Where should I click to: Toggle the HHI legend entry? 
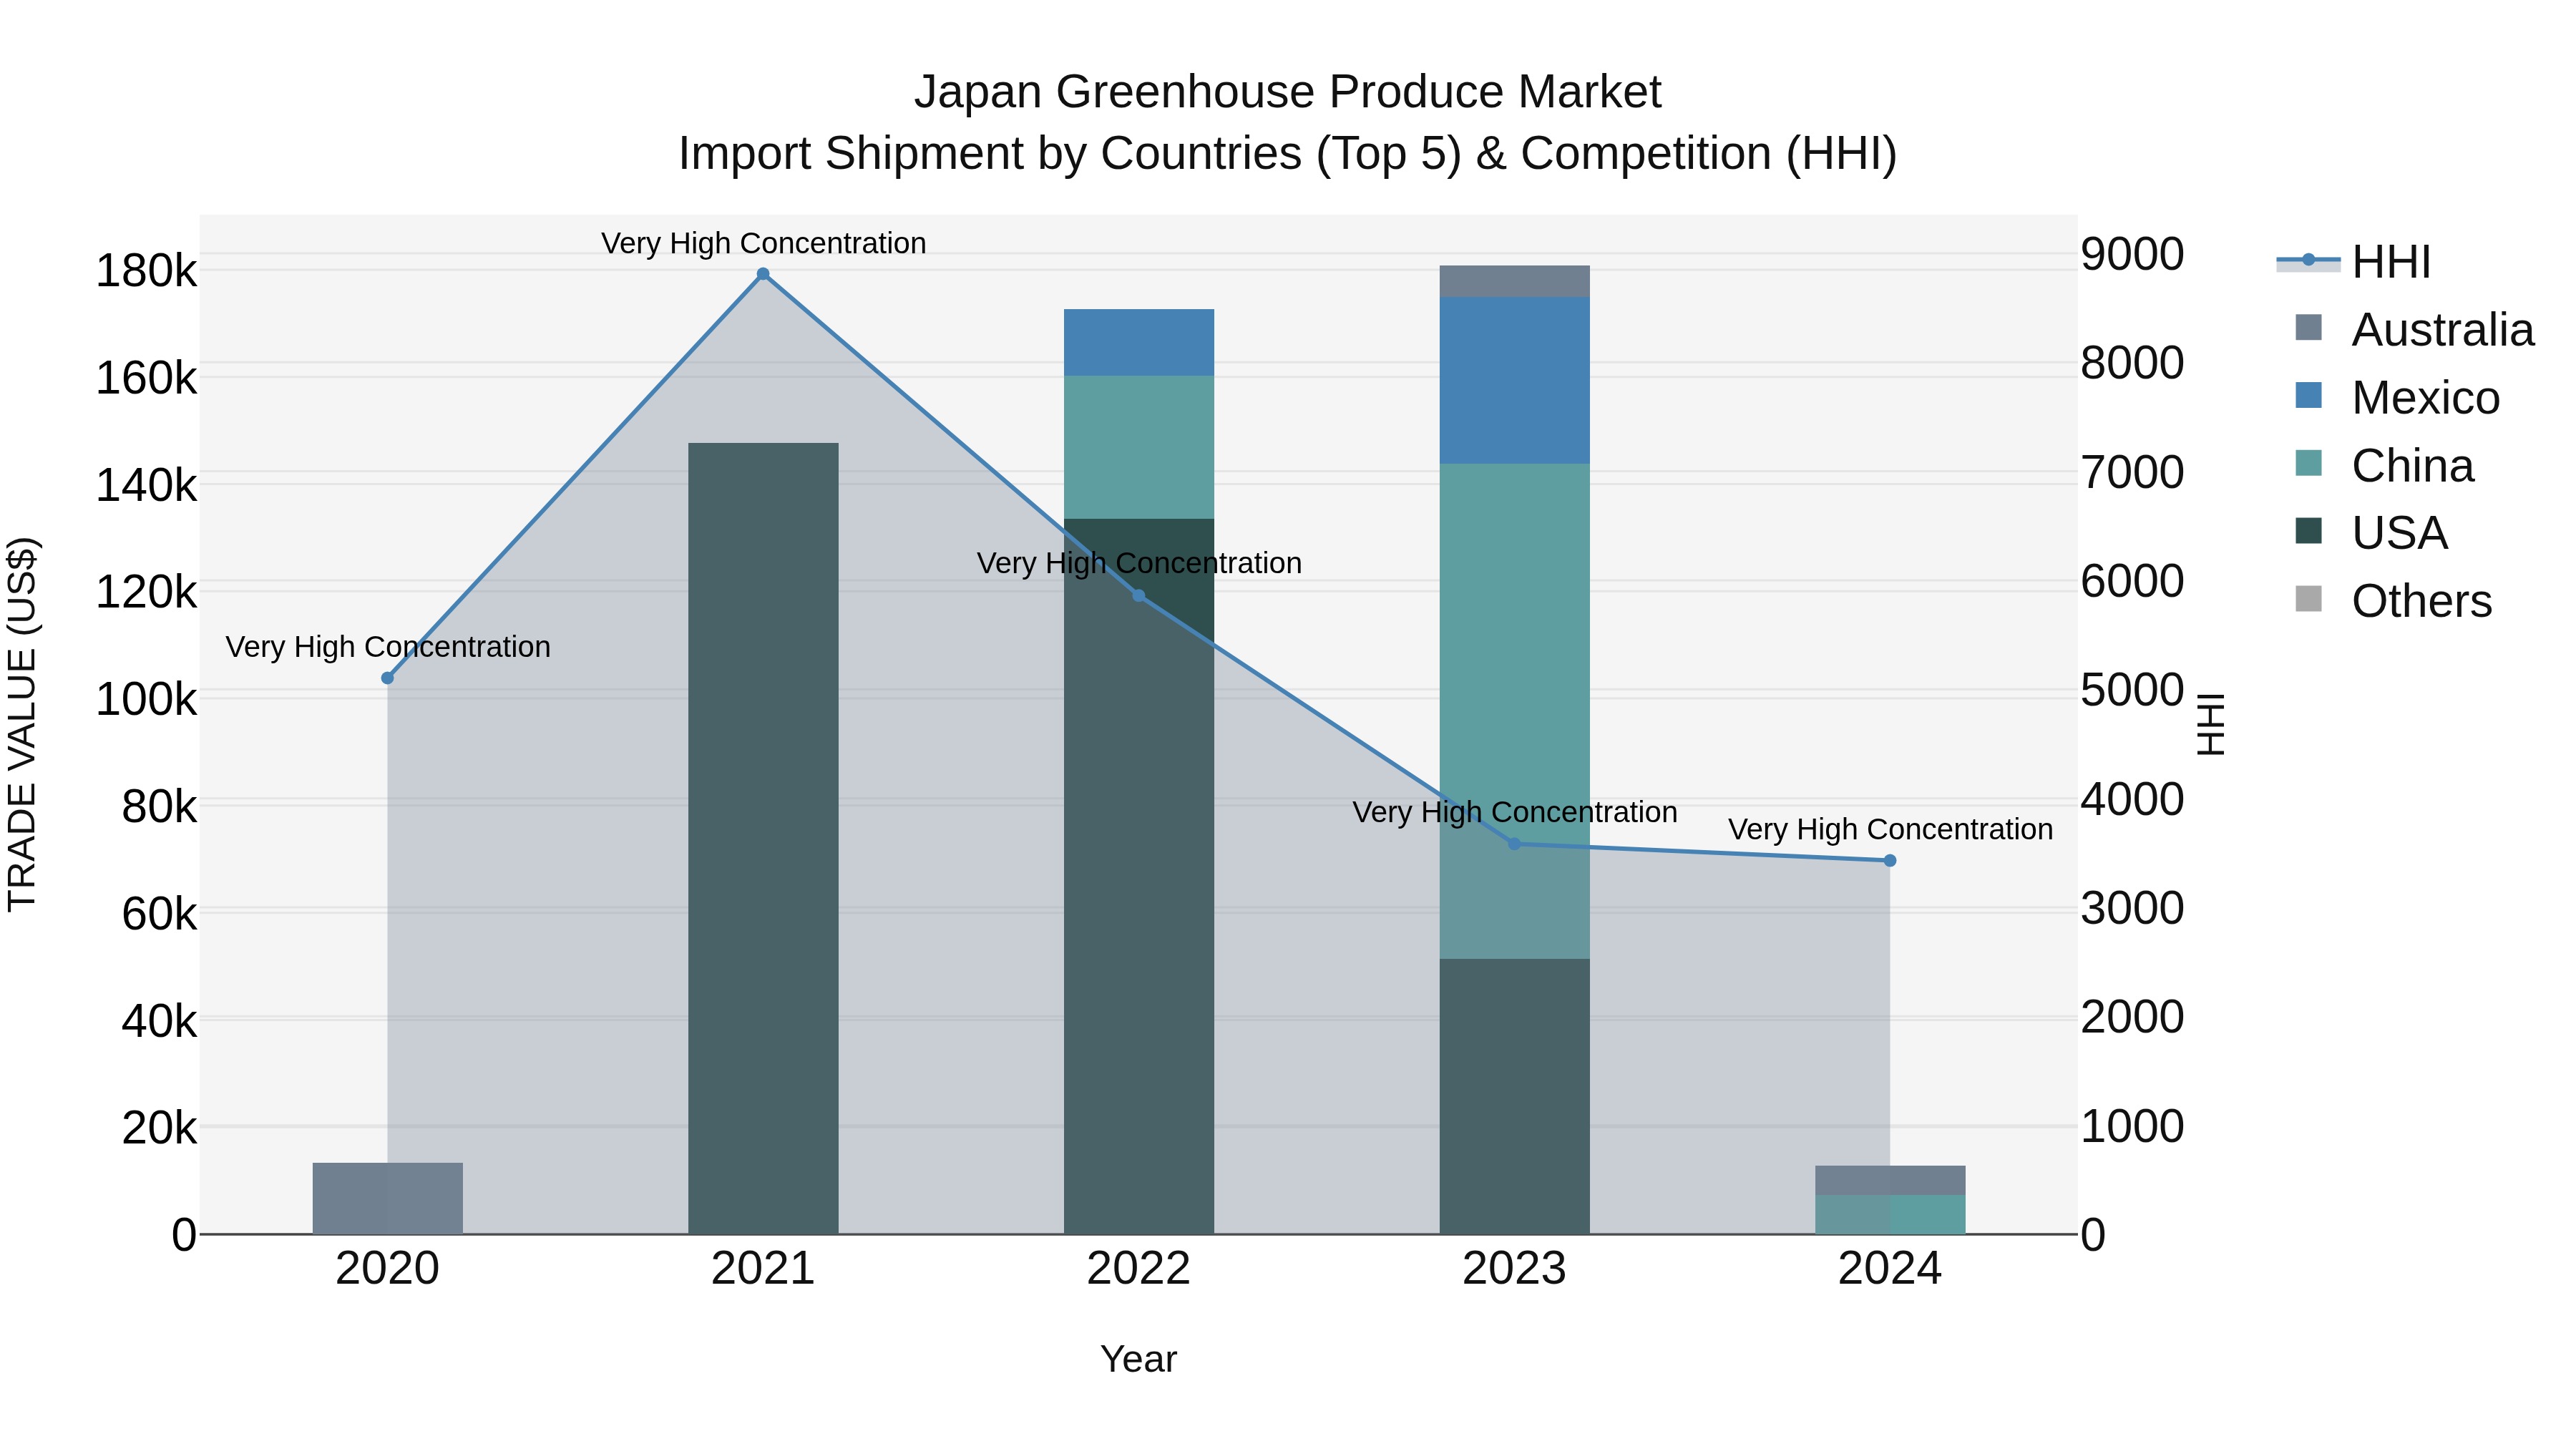pos(2354,262)
